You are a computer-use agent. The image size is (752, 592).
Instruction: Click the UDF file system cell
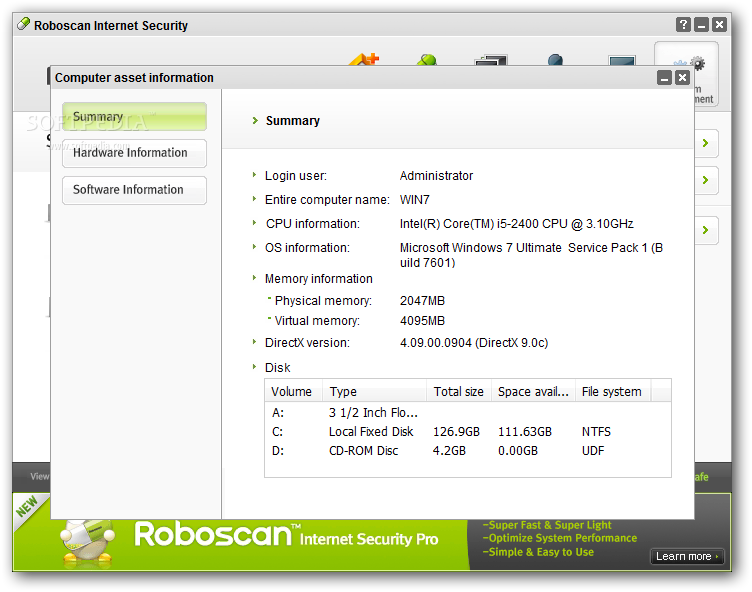593,451
